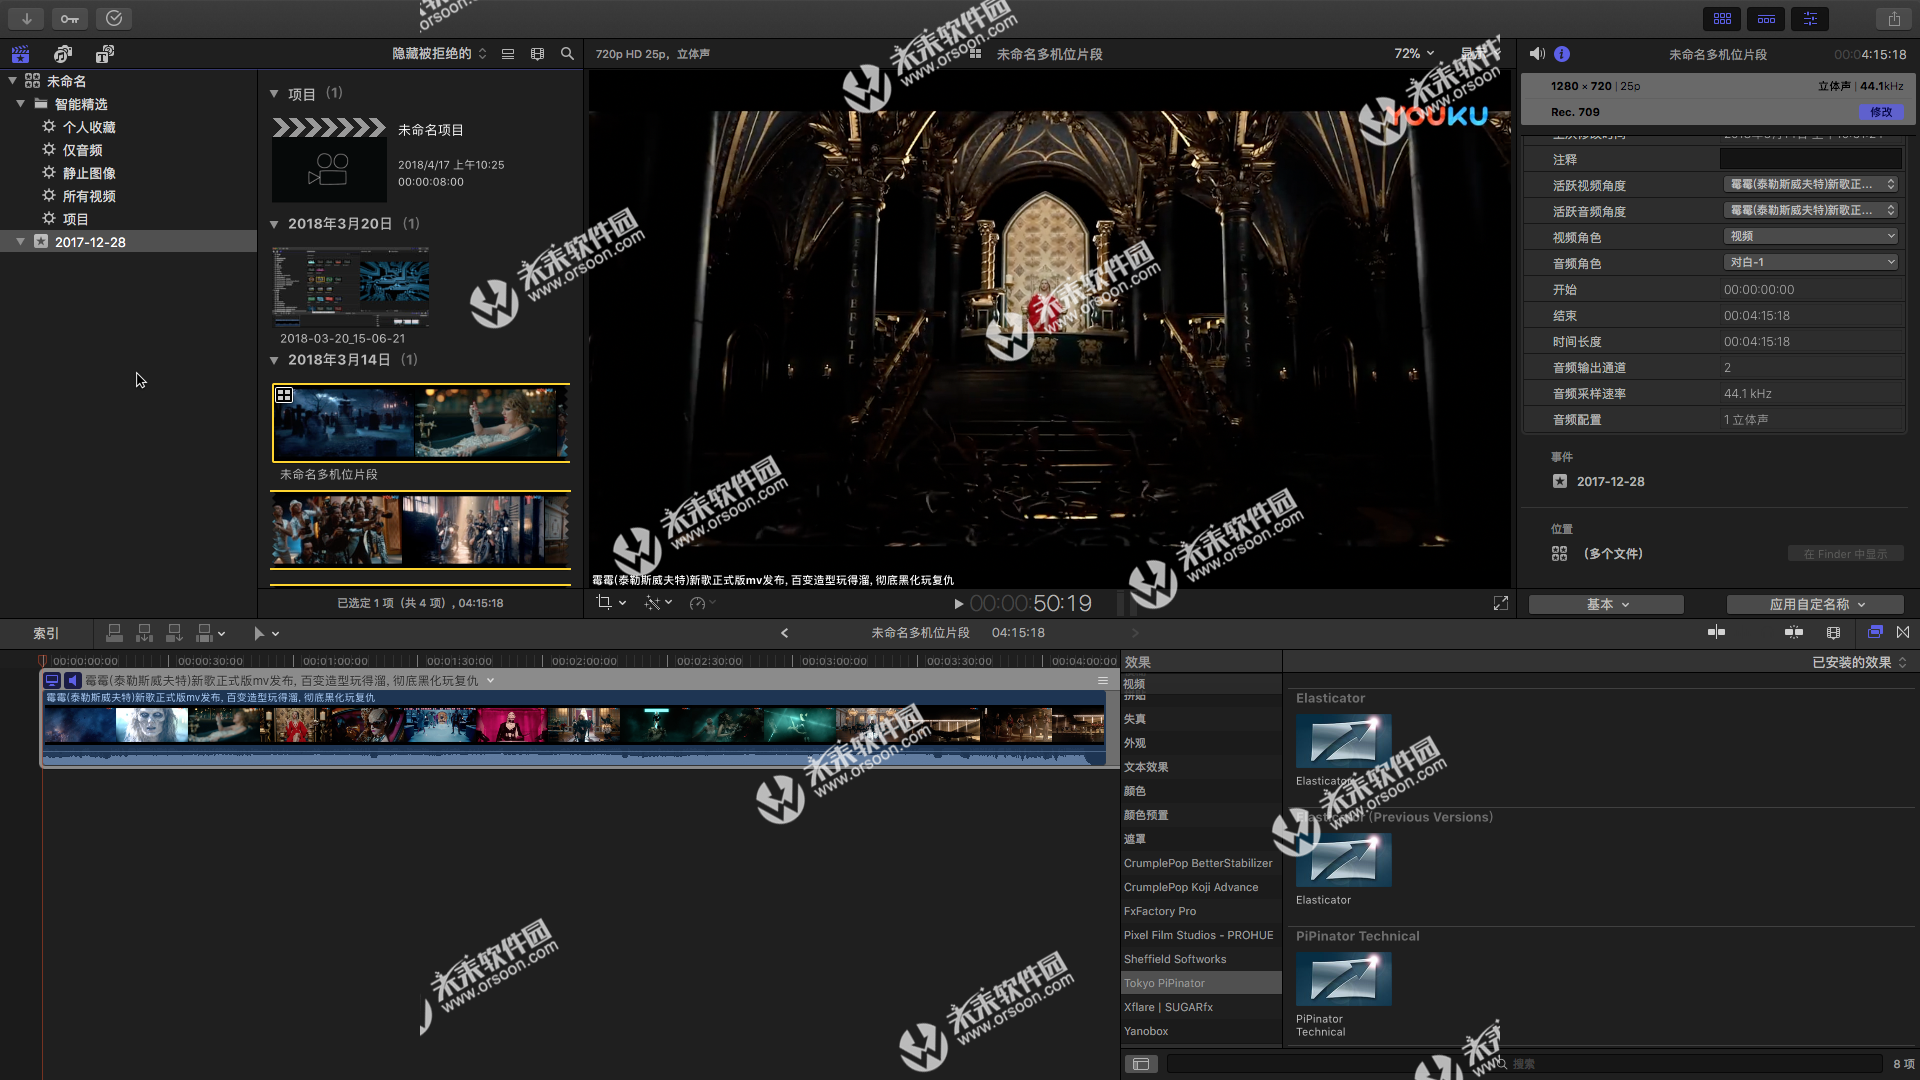
Task: Open the background tasks indicator
Action: click(114, 19)
